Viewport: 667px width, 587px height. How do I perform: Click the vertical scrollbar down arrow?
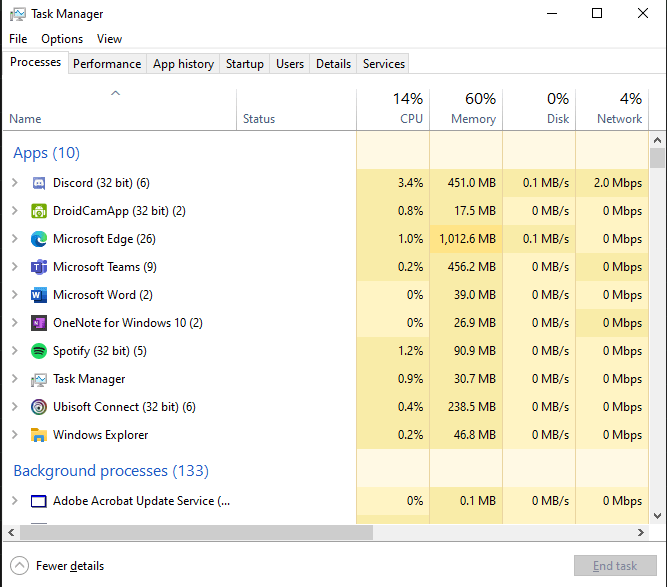point(657,516)
